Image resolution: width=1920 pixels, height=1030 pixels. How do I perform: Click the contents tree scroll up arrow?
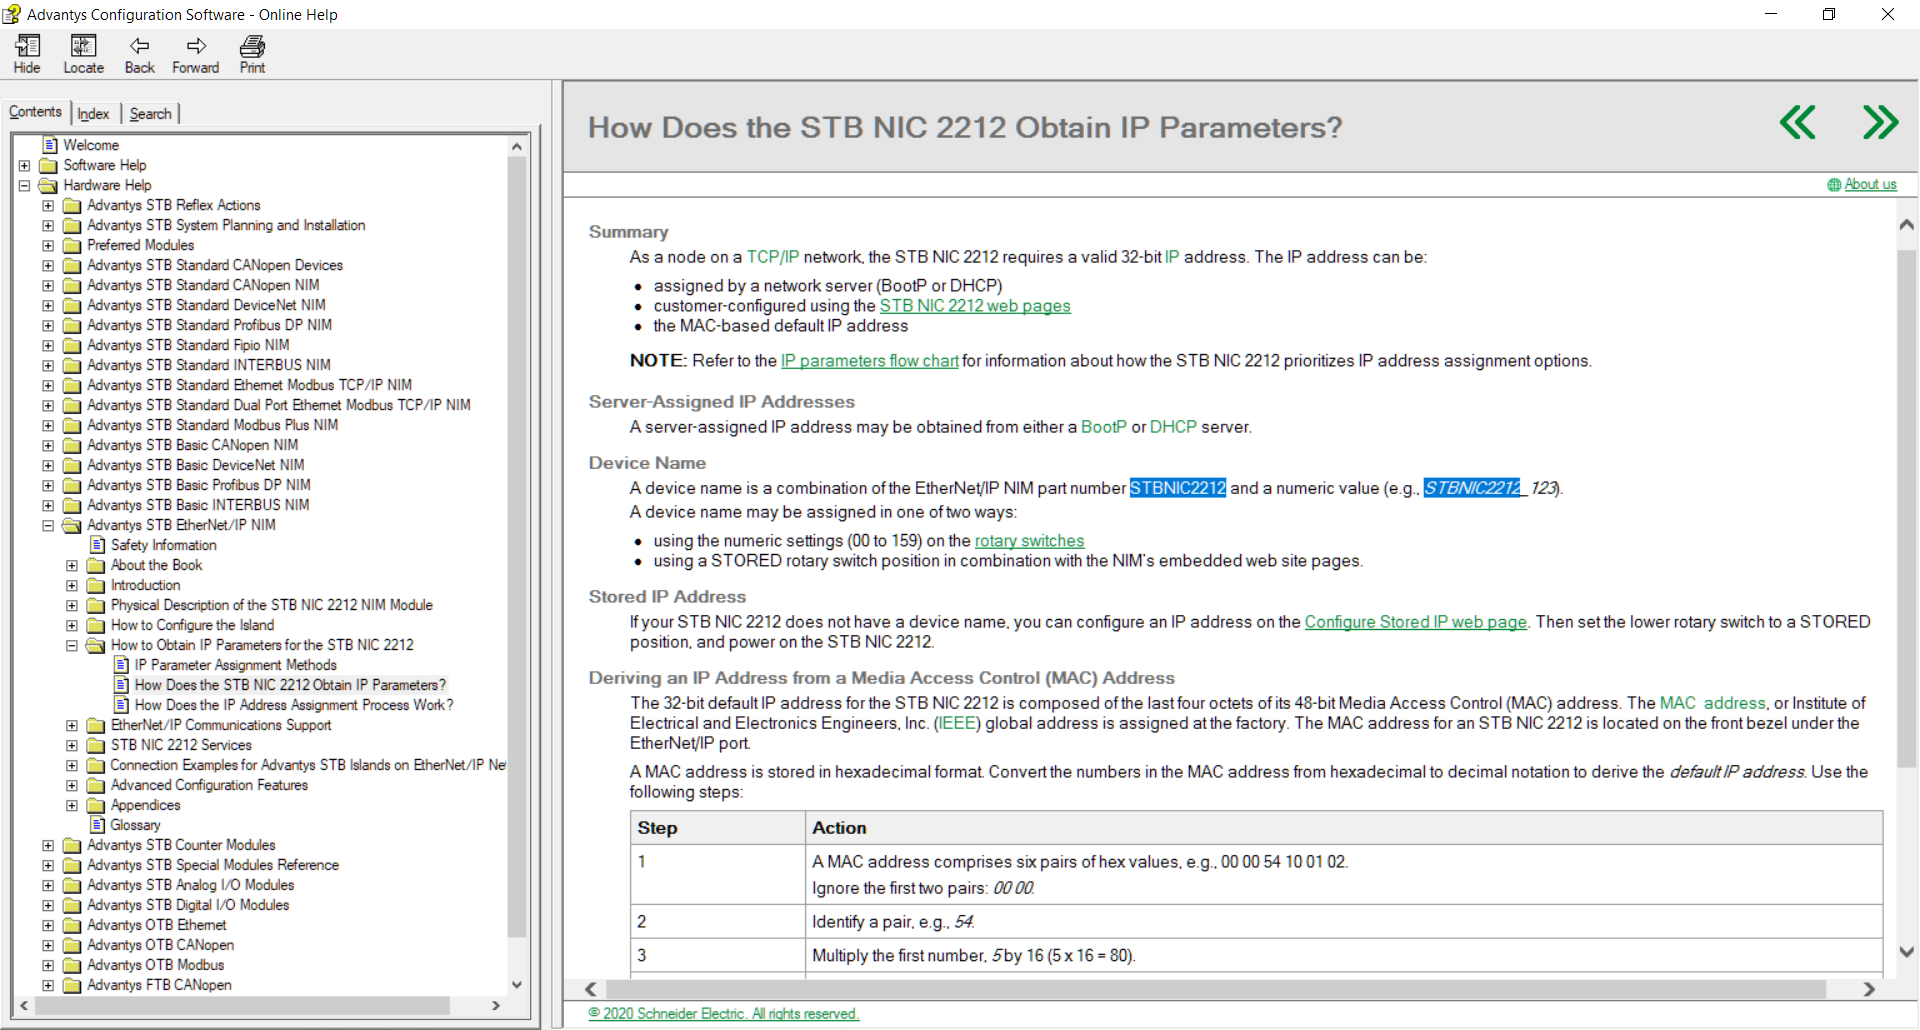click(517, 146)
